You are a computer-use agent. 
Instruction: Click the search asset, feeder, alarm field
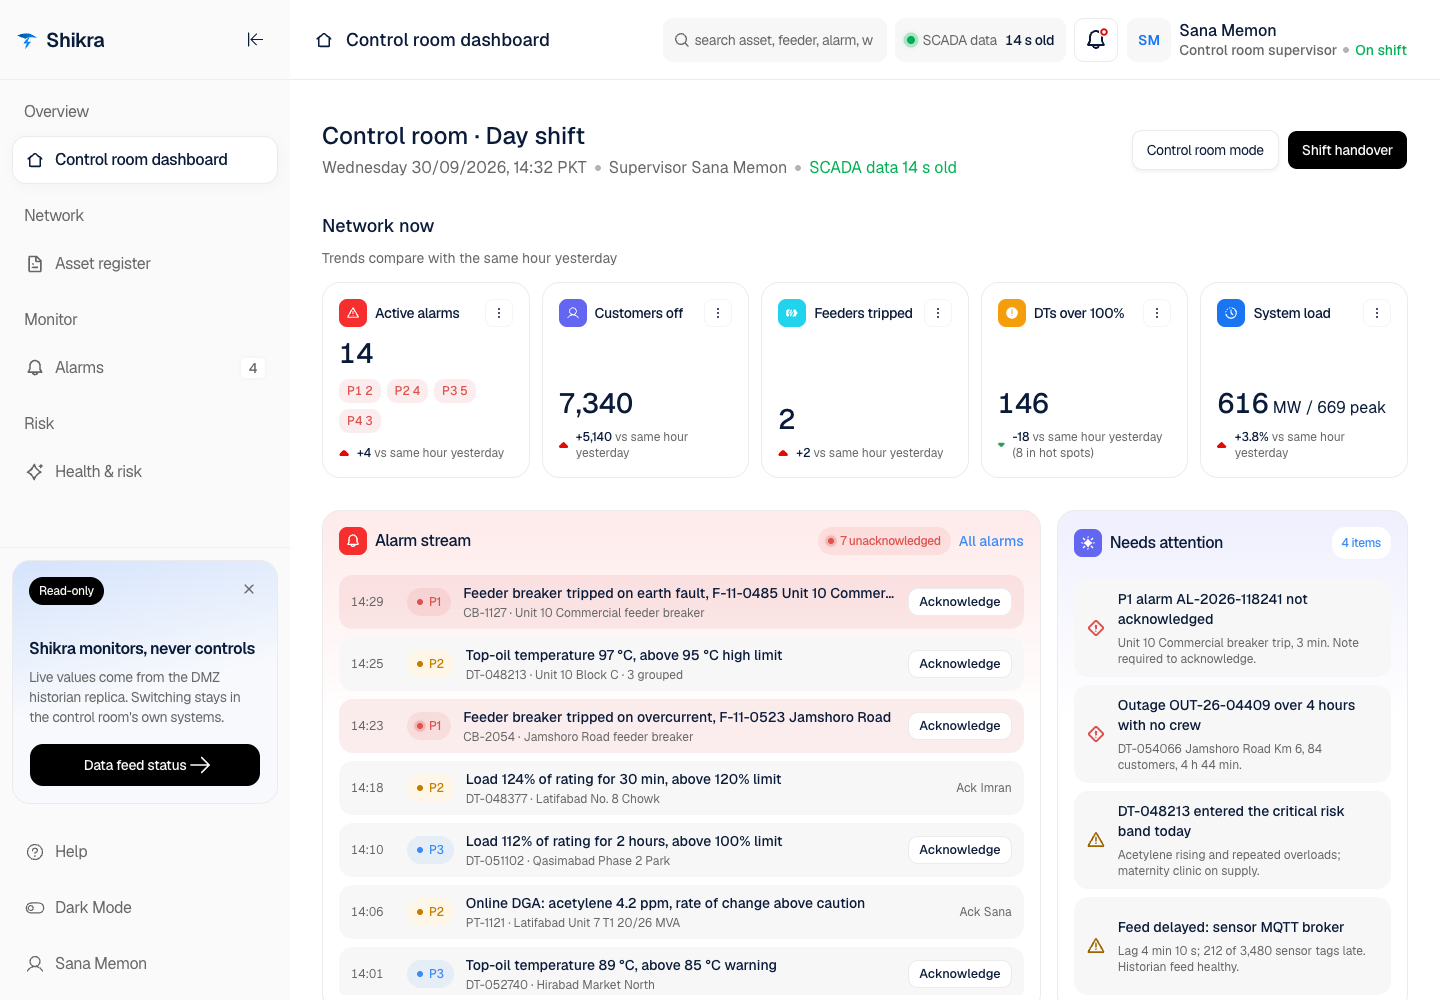click(775, 40)
